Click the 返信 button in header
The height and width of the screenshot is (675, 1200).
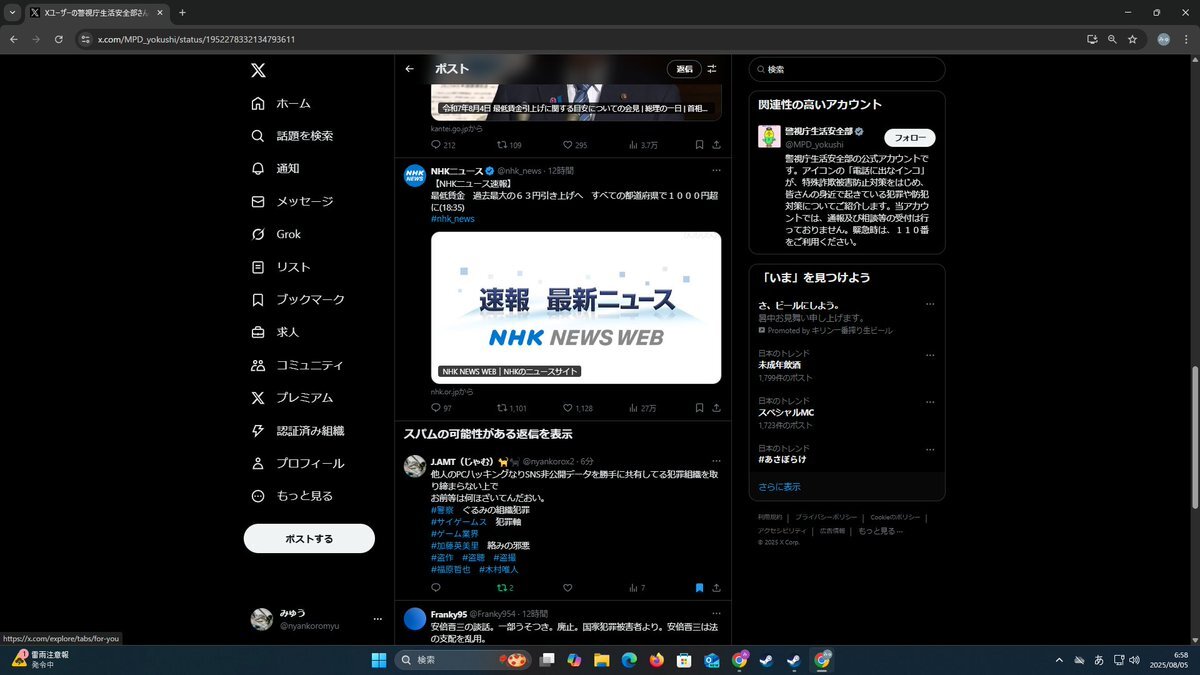(x=684, y=69)
